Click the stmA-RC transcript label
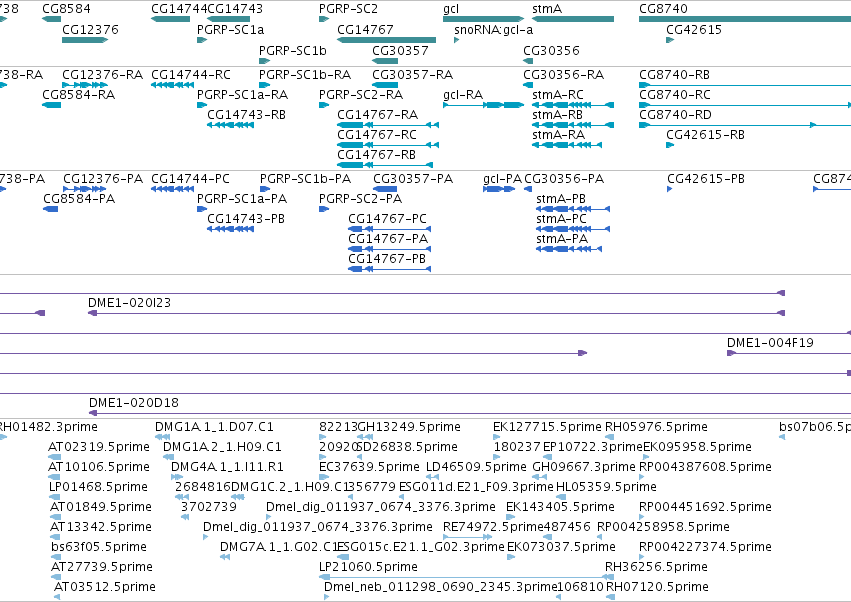 [x=558, y=94]
